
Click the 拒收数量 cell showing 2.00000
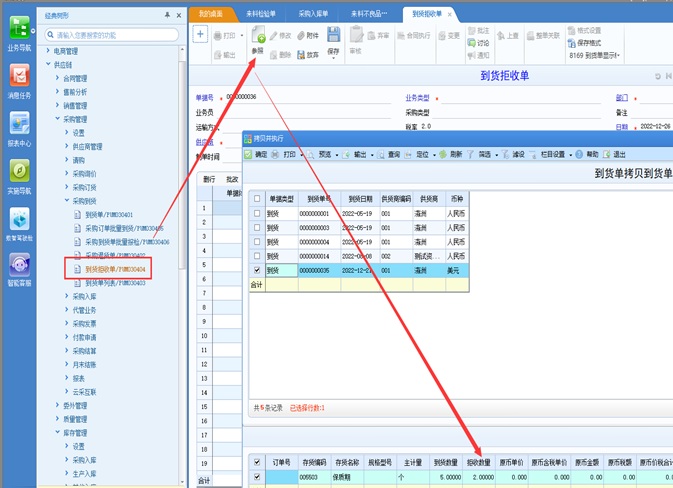pyautogui.click(x=479, y=477)
